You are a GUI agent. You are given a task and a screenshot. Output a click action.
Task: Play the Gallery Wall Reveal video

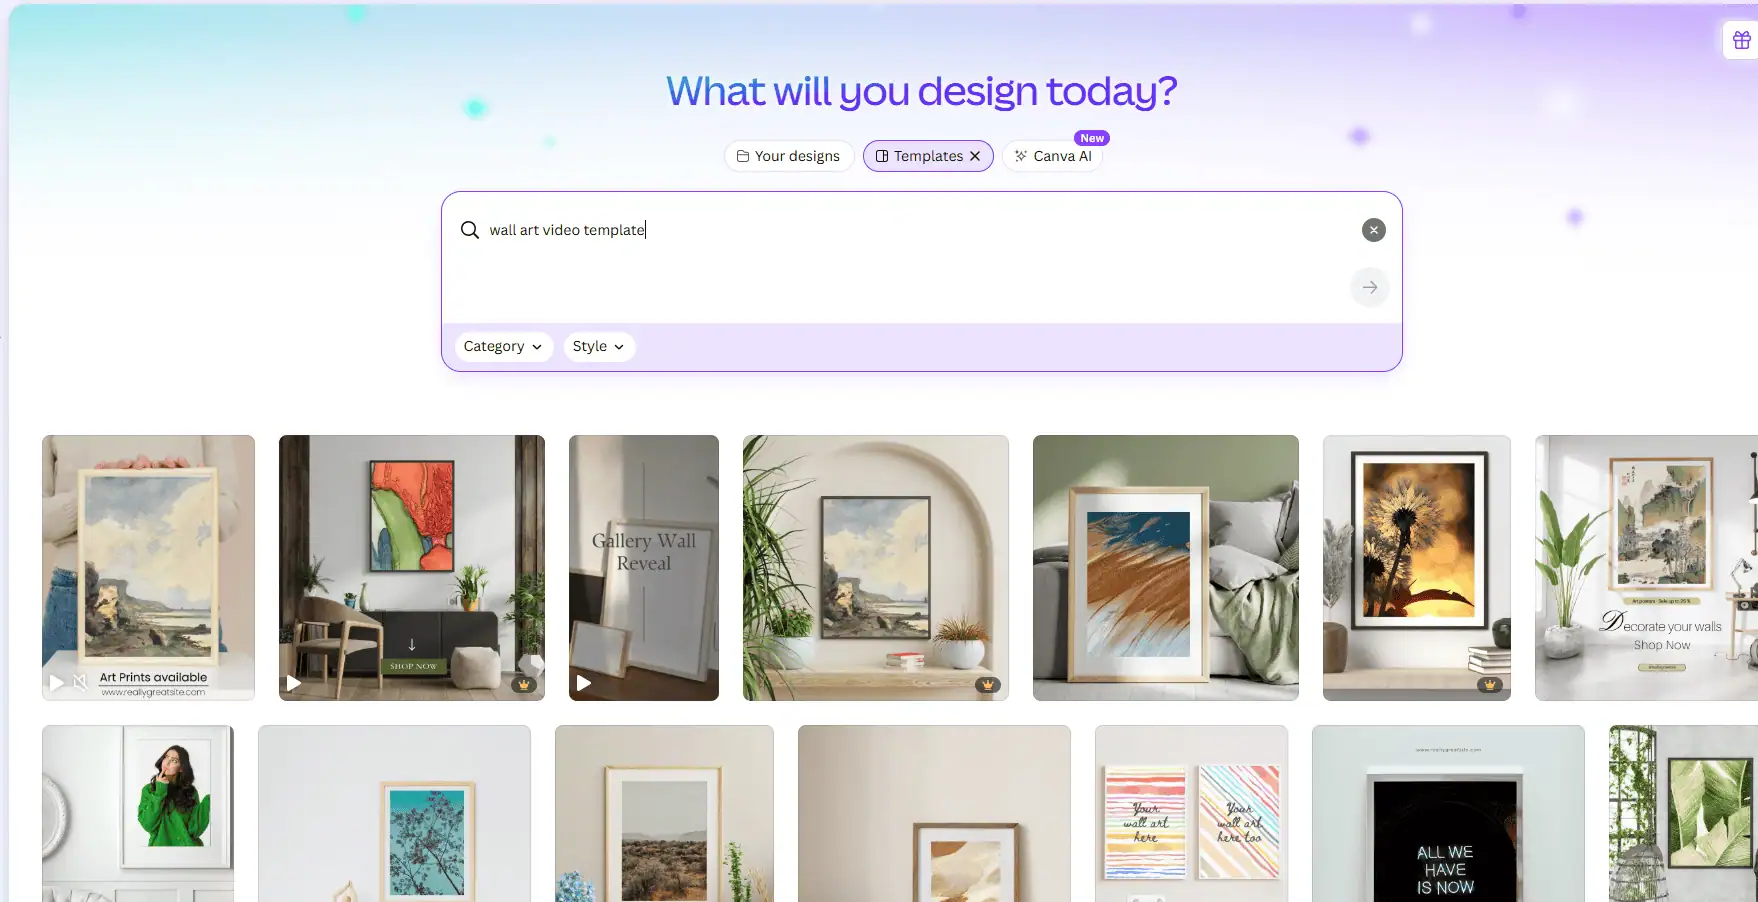click(584, 682)
